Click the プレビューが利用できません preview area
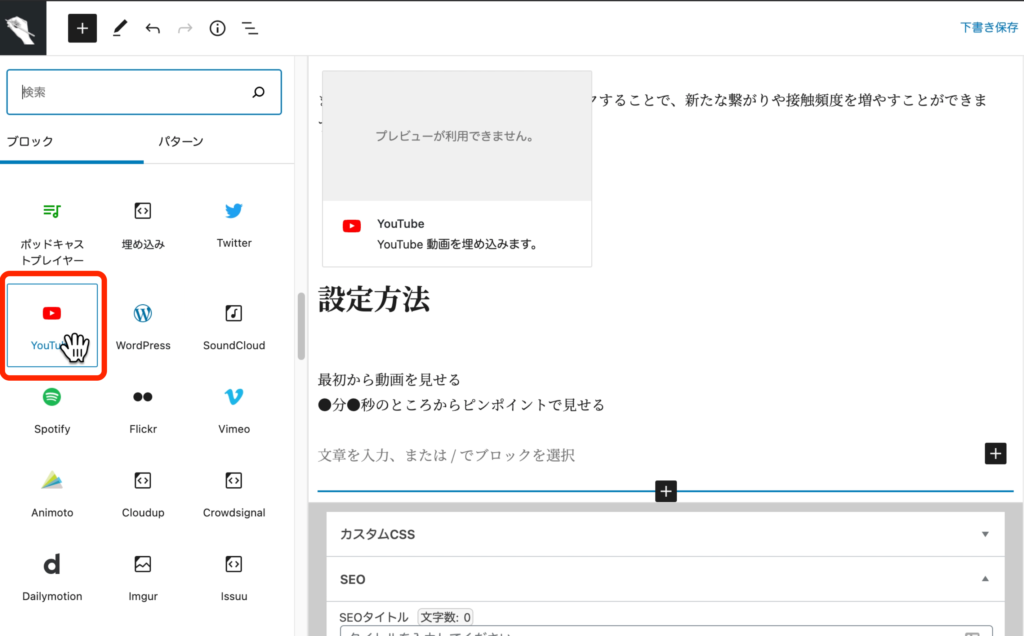1024x636 pixels. 457,136
